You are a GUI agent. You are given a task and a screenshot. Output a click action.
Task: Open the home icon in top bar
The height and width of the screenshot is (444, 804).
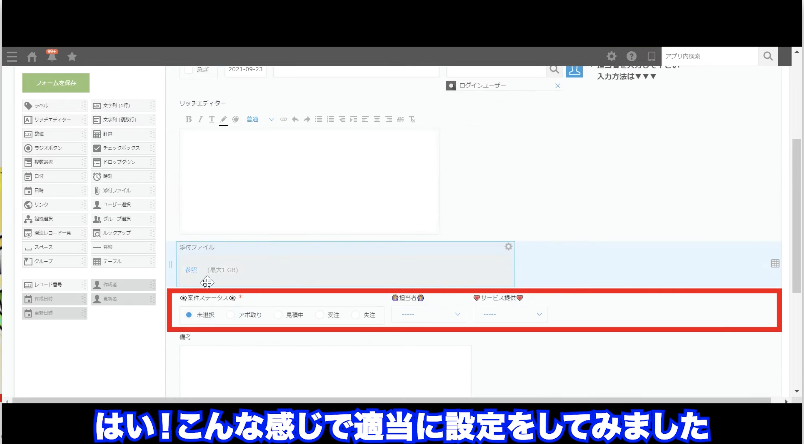(x=33, y=56)
